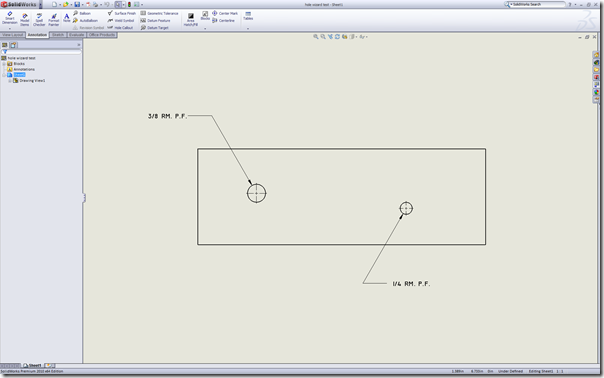Expand the Blocks dropdown arrow
Viewport: 604px width, 378px height.
(205, 29)
